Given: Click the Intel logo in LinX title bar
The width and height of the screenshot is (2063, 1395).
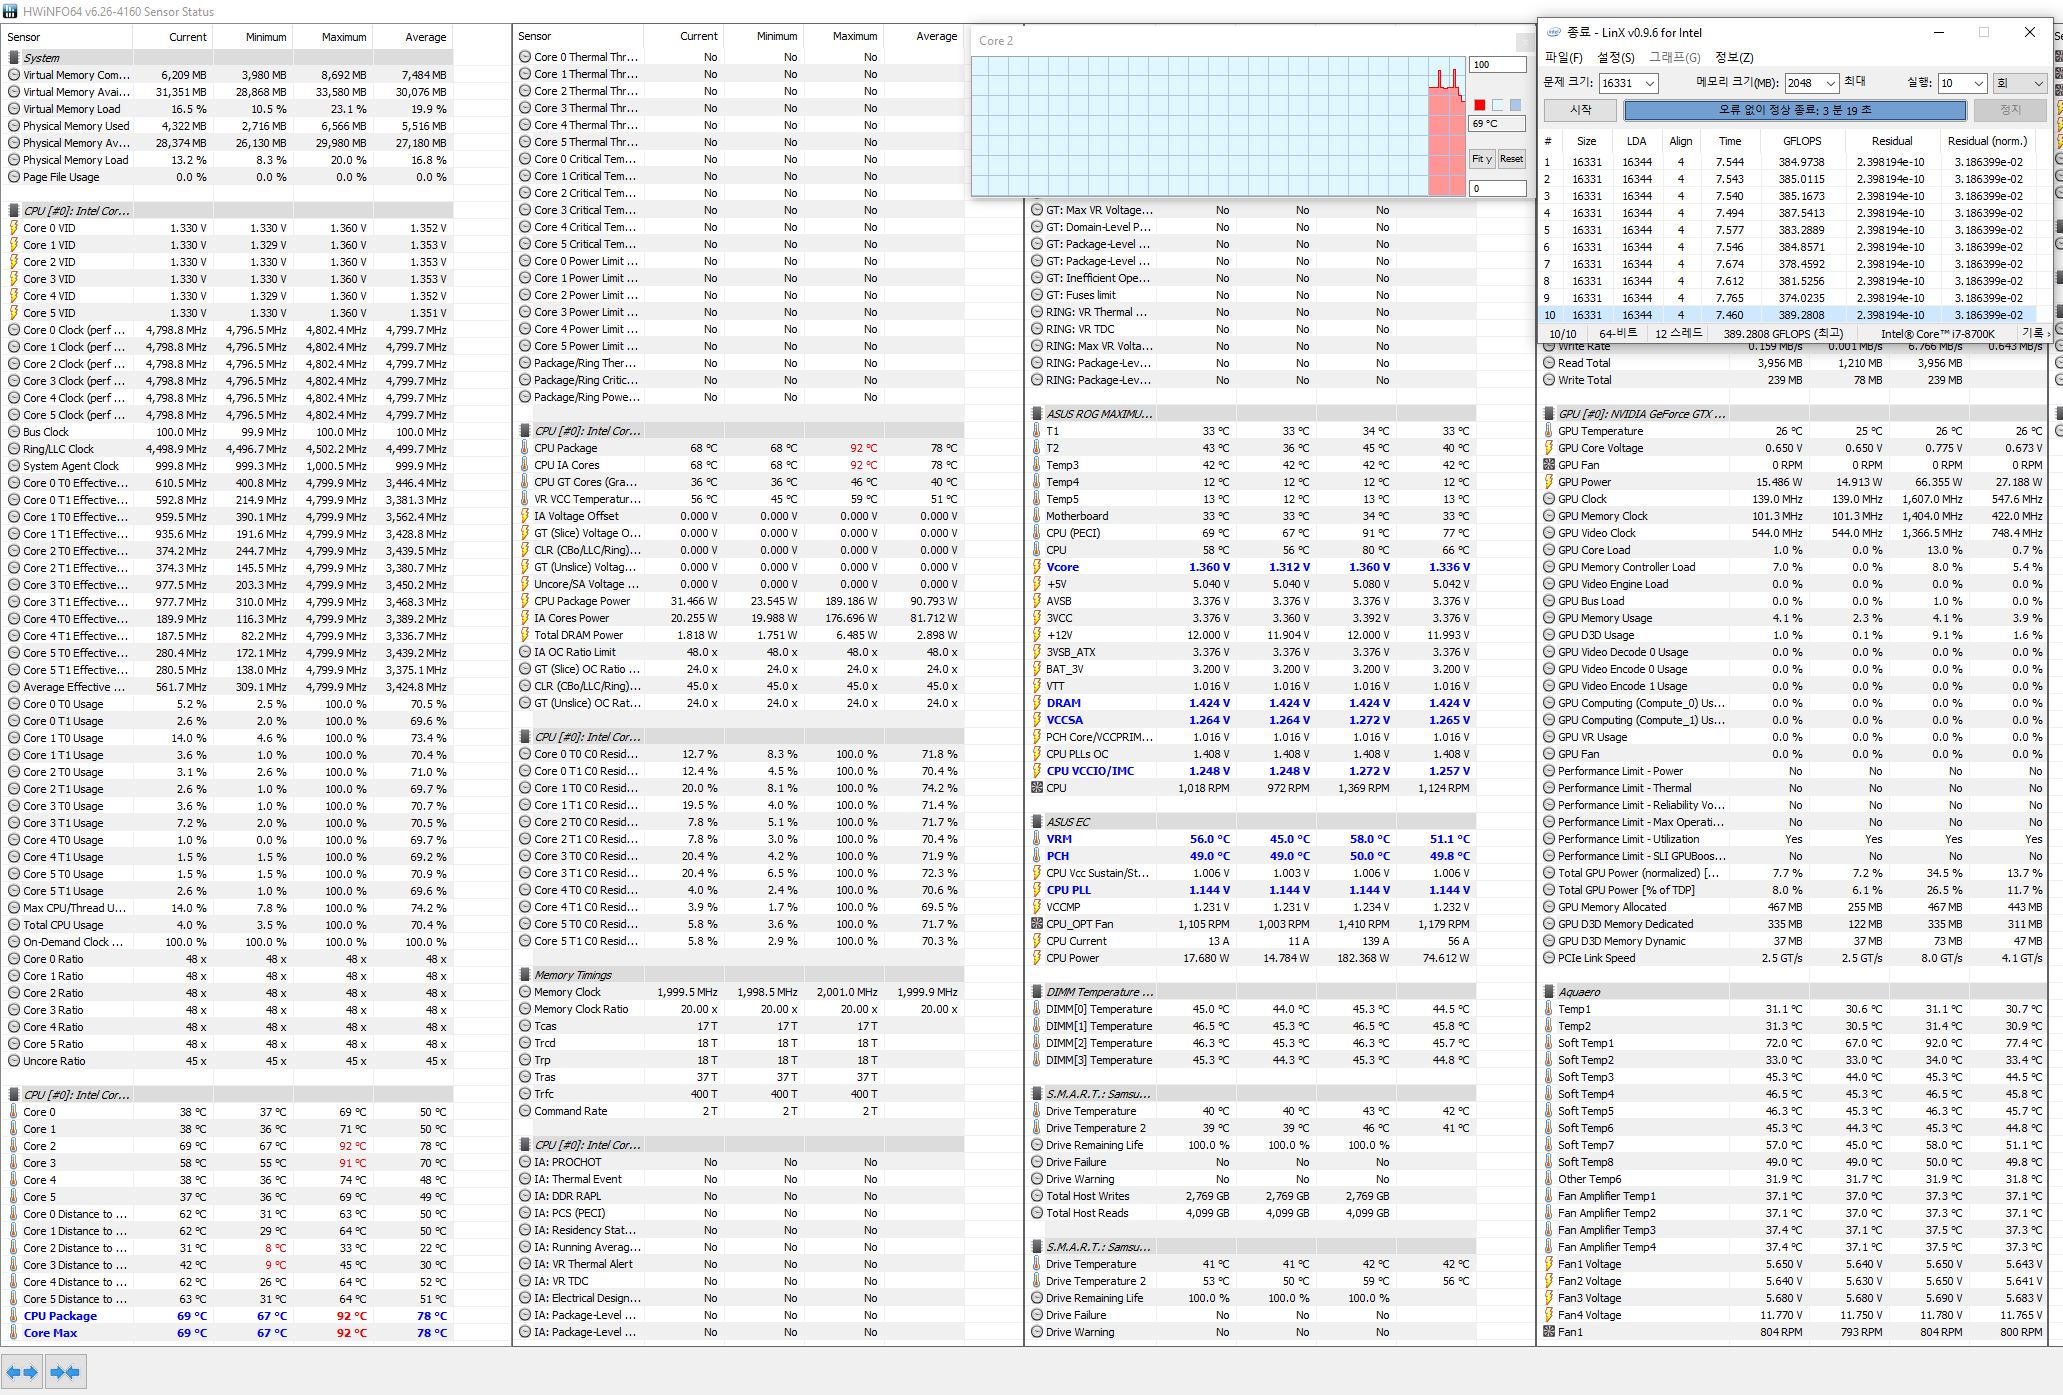Looking at the screenshot, I should (x=1553, y=32).
